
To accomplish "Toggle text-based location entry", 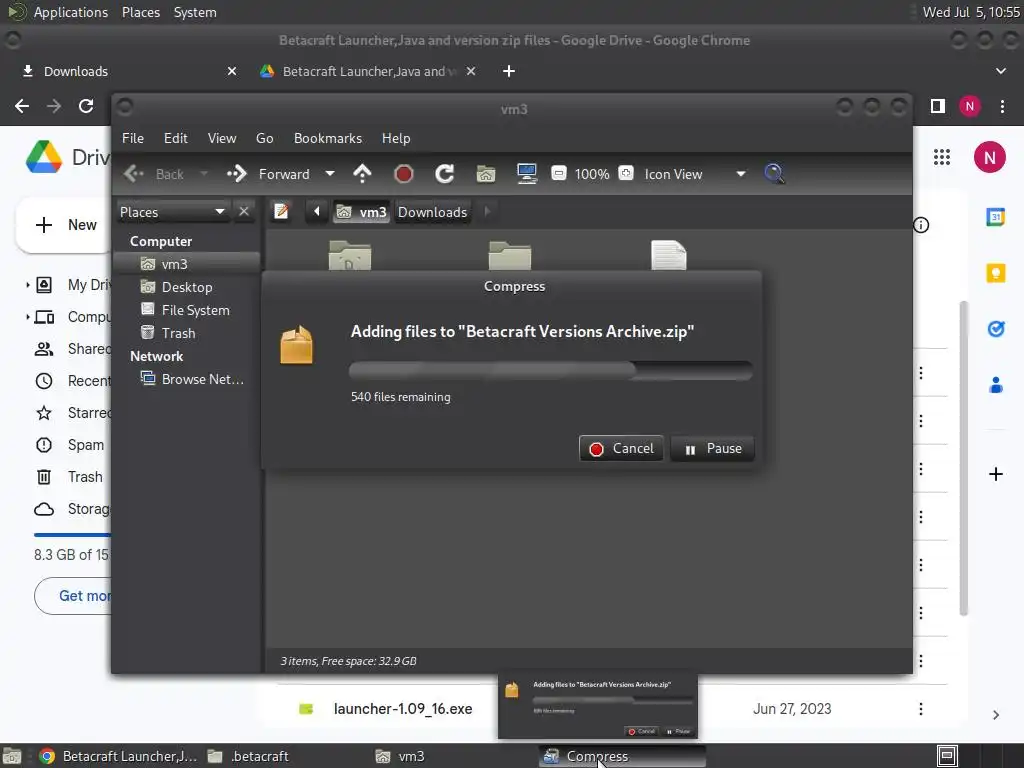I will (281, 212).
